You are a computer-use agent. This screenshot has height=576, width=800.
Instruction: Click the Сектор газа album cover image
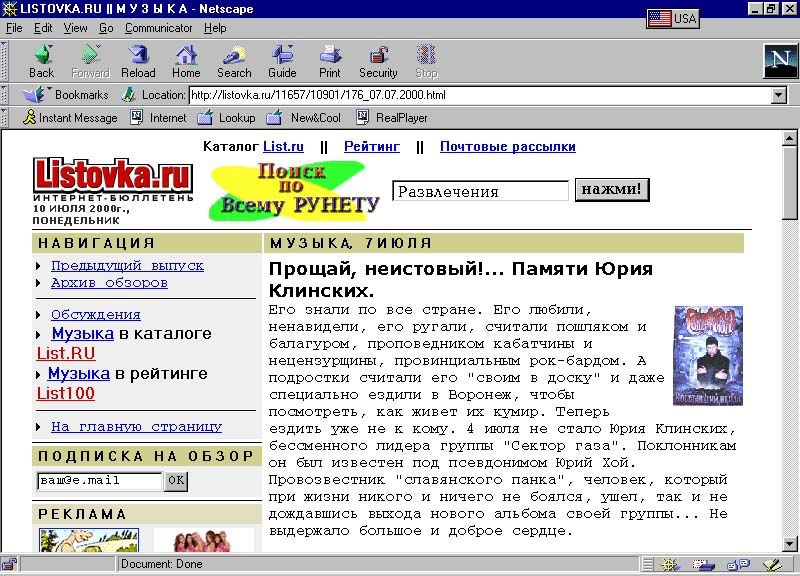[x=708, y=356]
